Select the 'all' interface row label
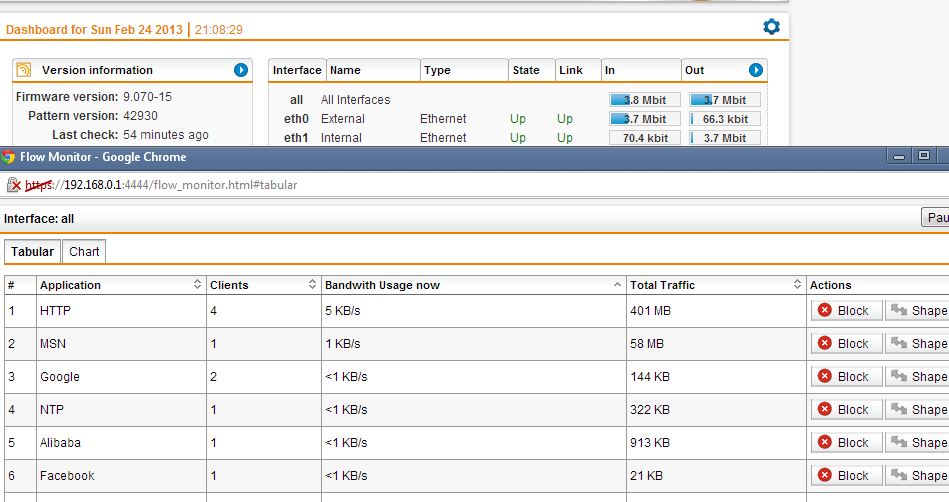The image size is (949, 502). coord(296,100)
